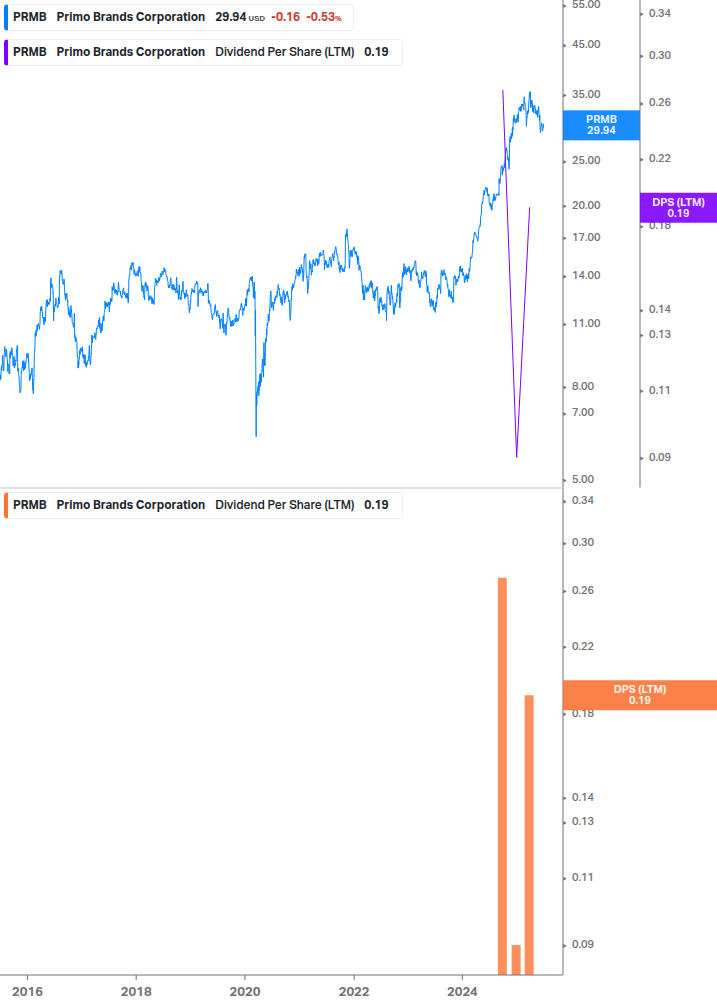Click the 14.00 price axis label
717x1005 pixels.
coord(586,275)
